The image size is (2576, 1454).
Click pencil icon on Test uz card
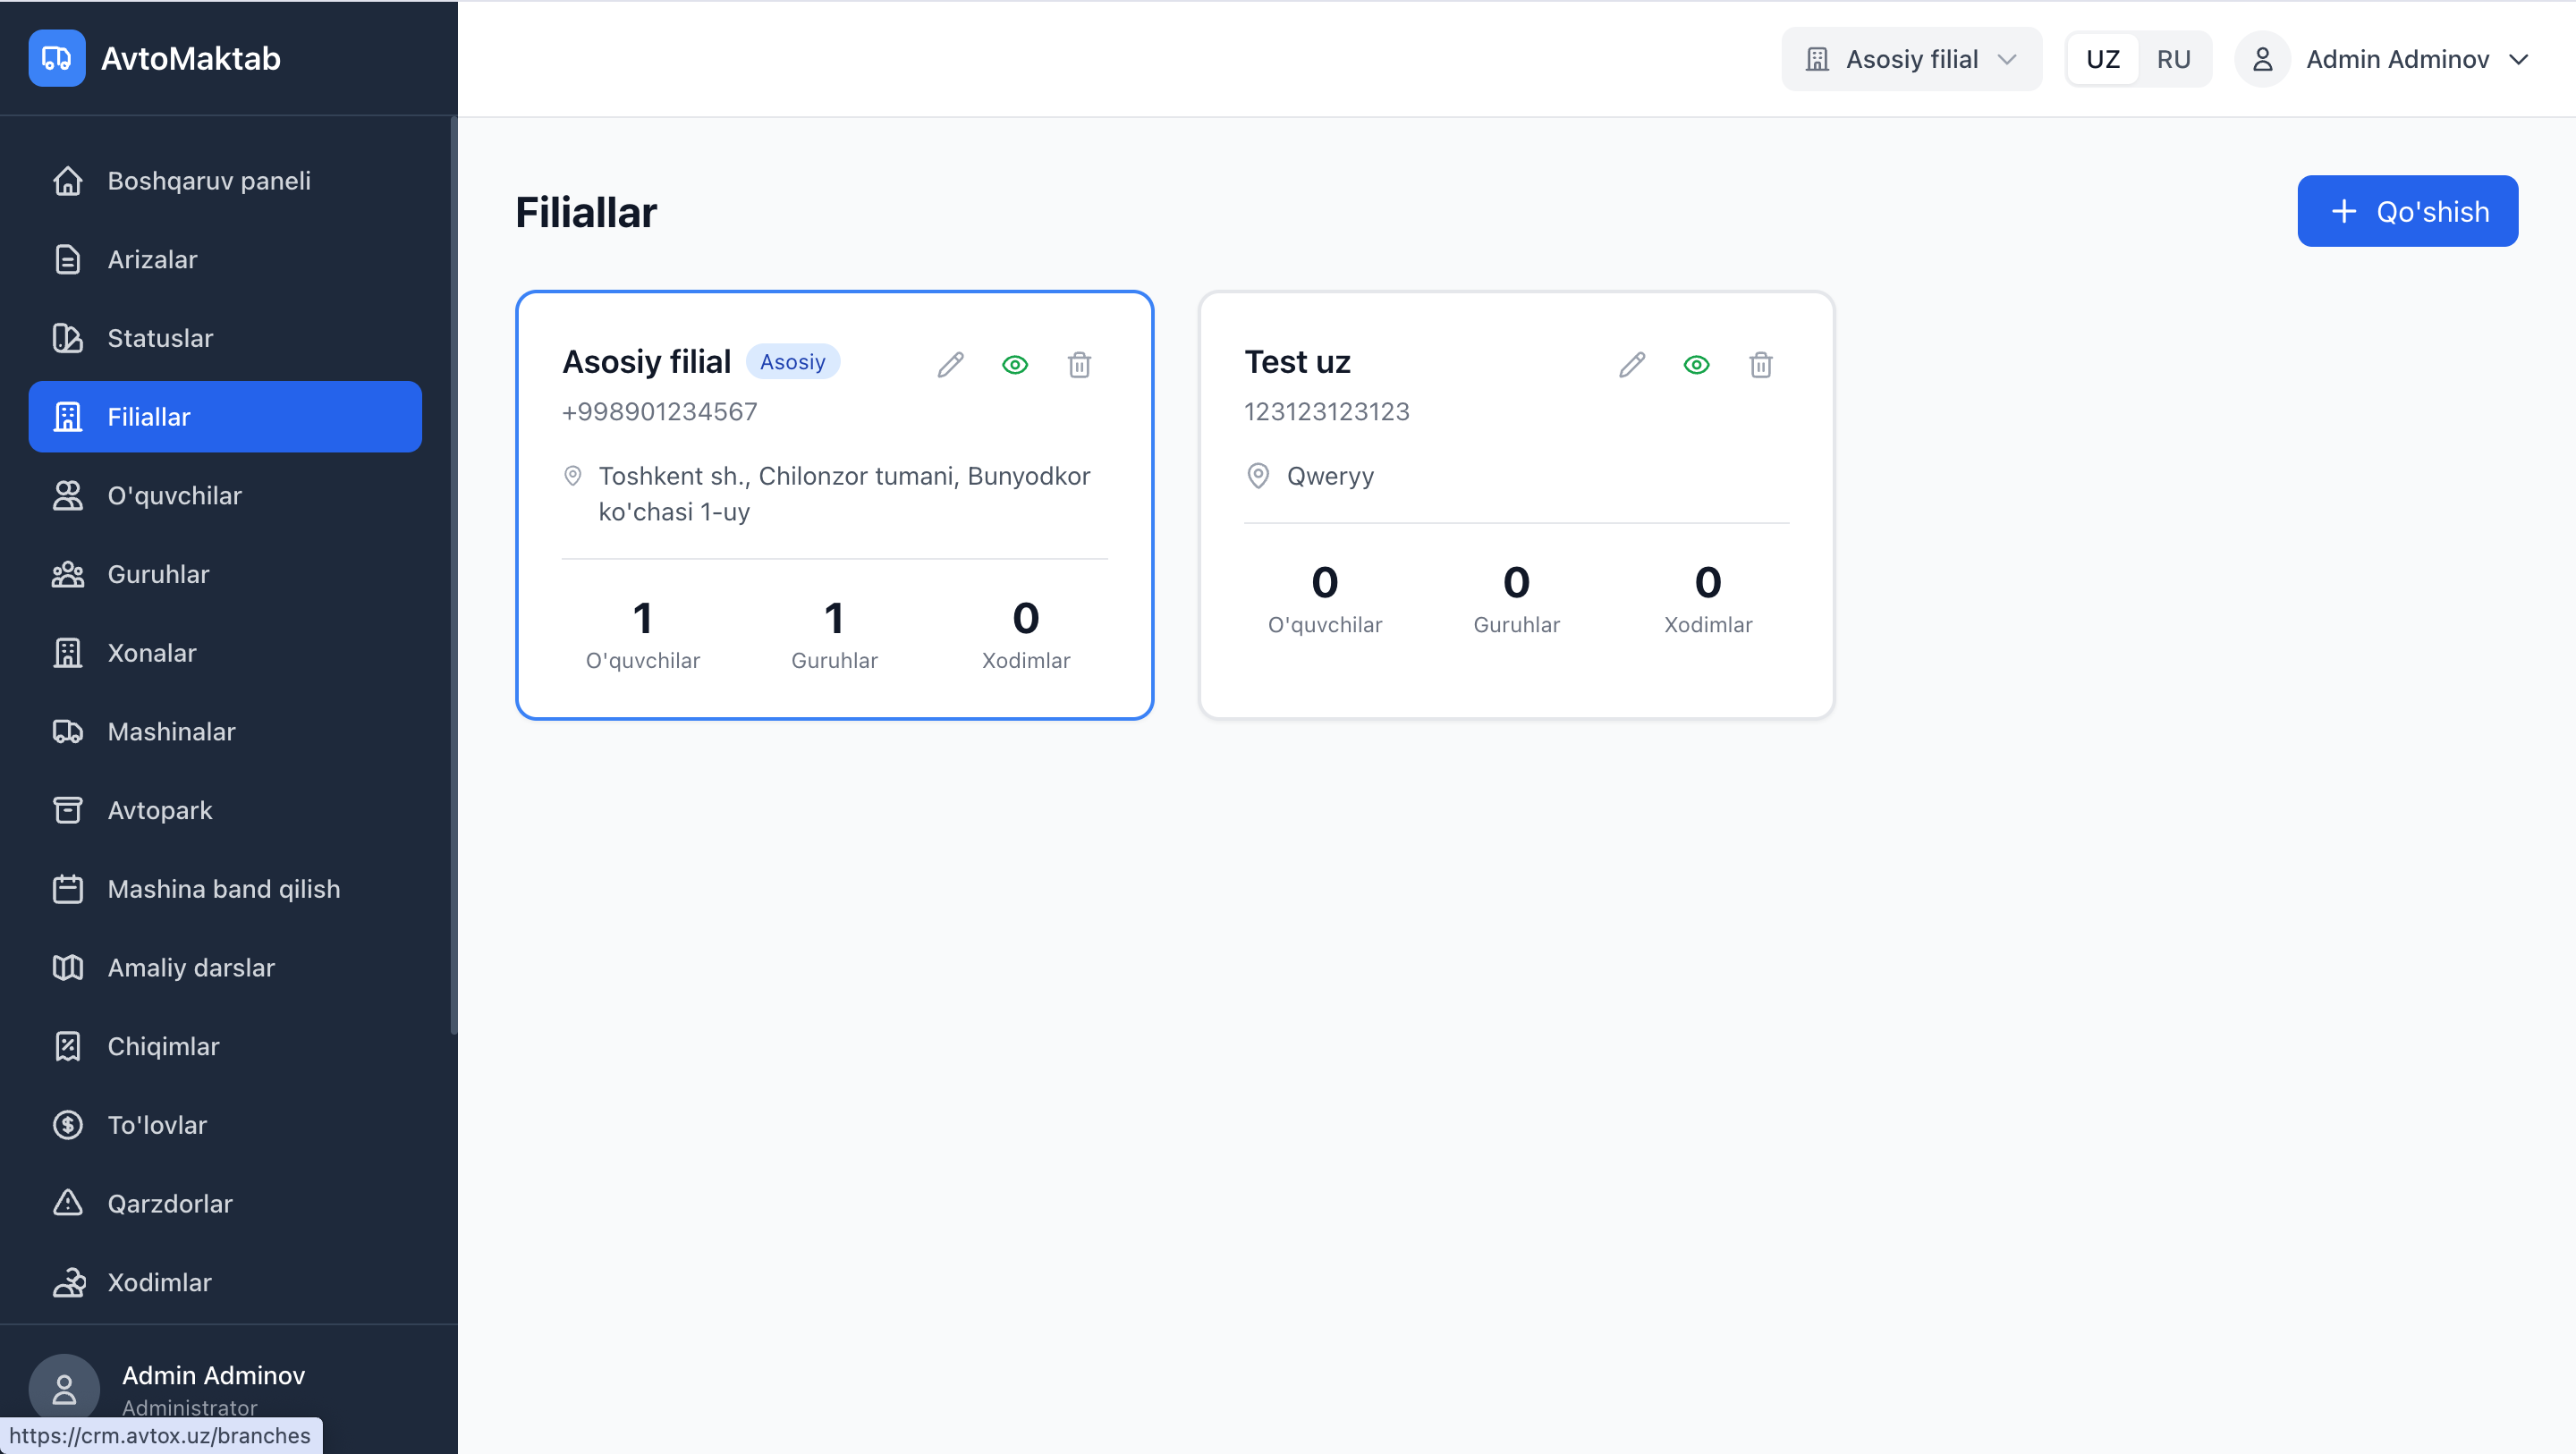tap(1632, 365)
